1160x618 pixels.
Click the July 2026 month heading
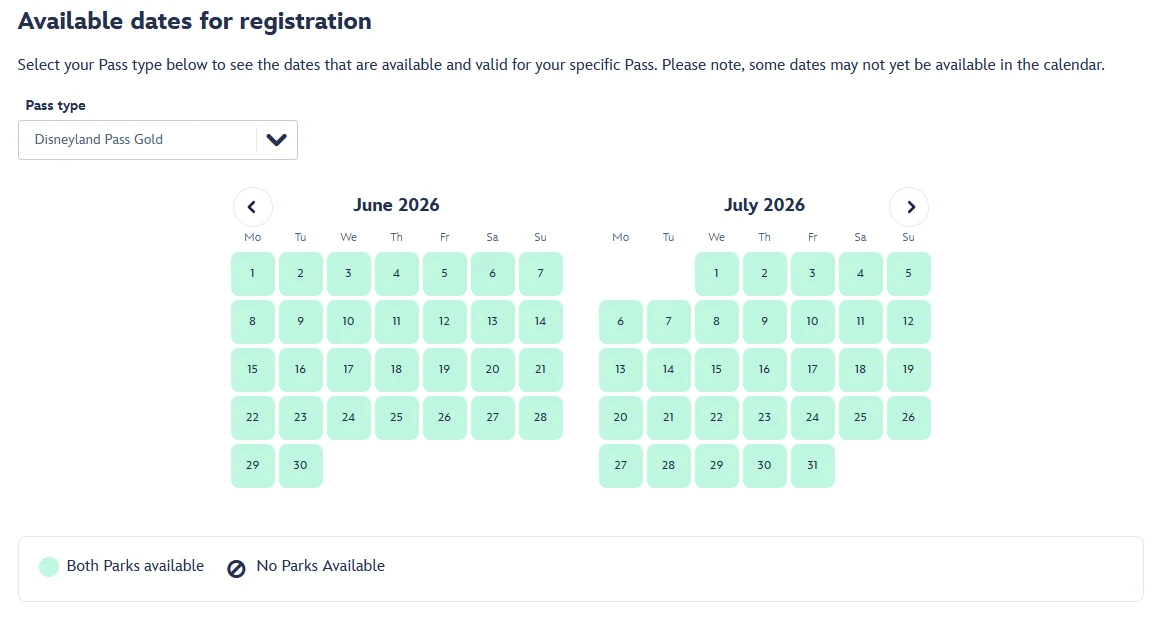point(764,205)
